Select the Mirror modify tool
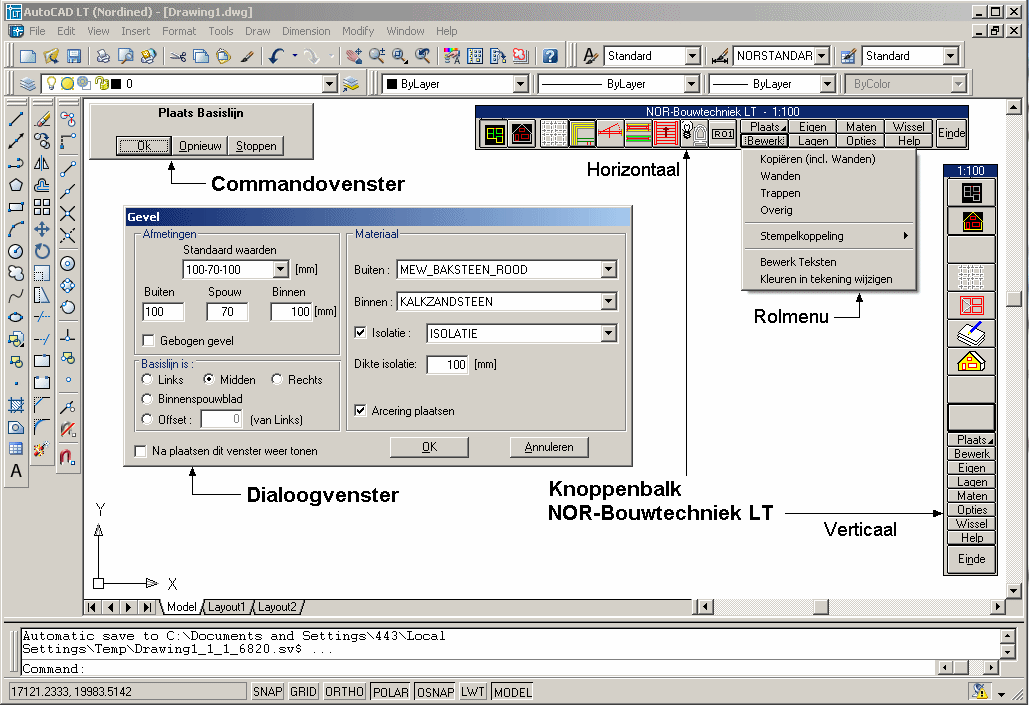Image resolution: width=1029 pixels, height=705 pixels. (x=42, y=163)
